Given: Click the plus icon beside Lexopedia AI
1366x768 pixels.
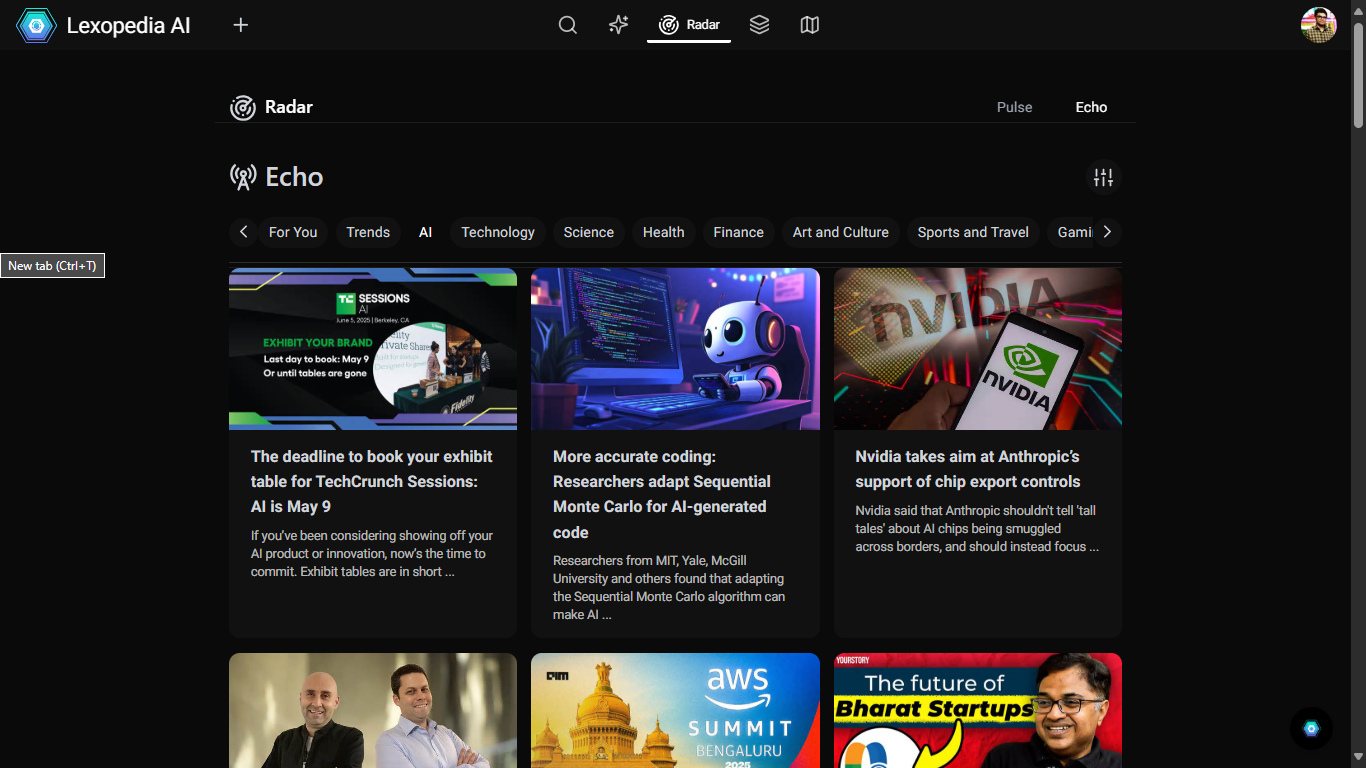Looking at the screenshot, I should 240,25.
